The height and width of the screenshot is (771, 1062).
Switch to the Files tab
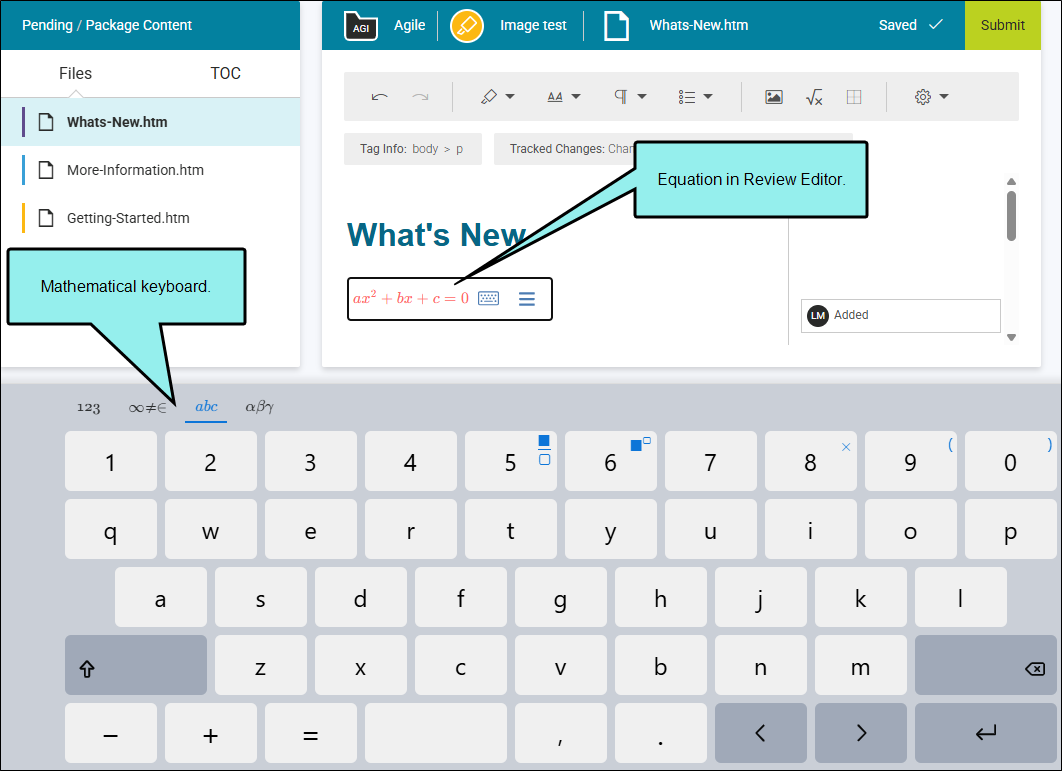(75, 73)
